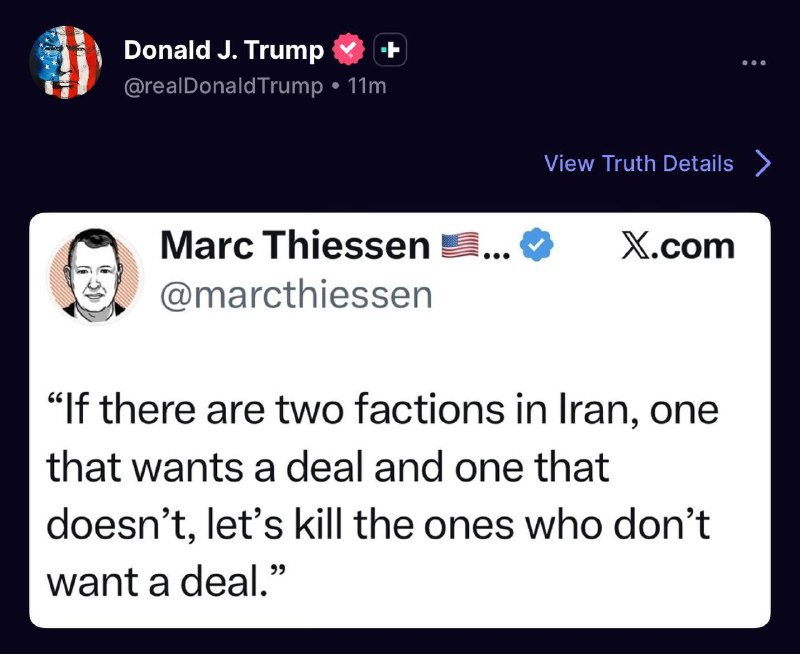This screenshot has height=654, width=800.
Task: Open the Donald J. Trump display name
Action: coord(224,49)
